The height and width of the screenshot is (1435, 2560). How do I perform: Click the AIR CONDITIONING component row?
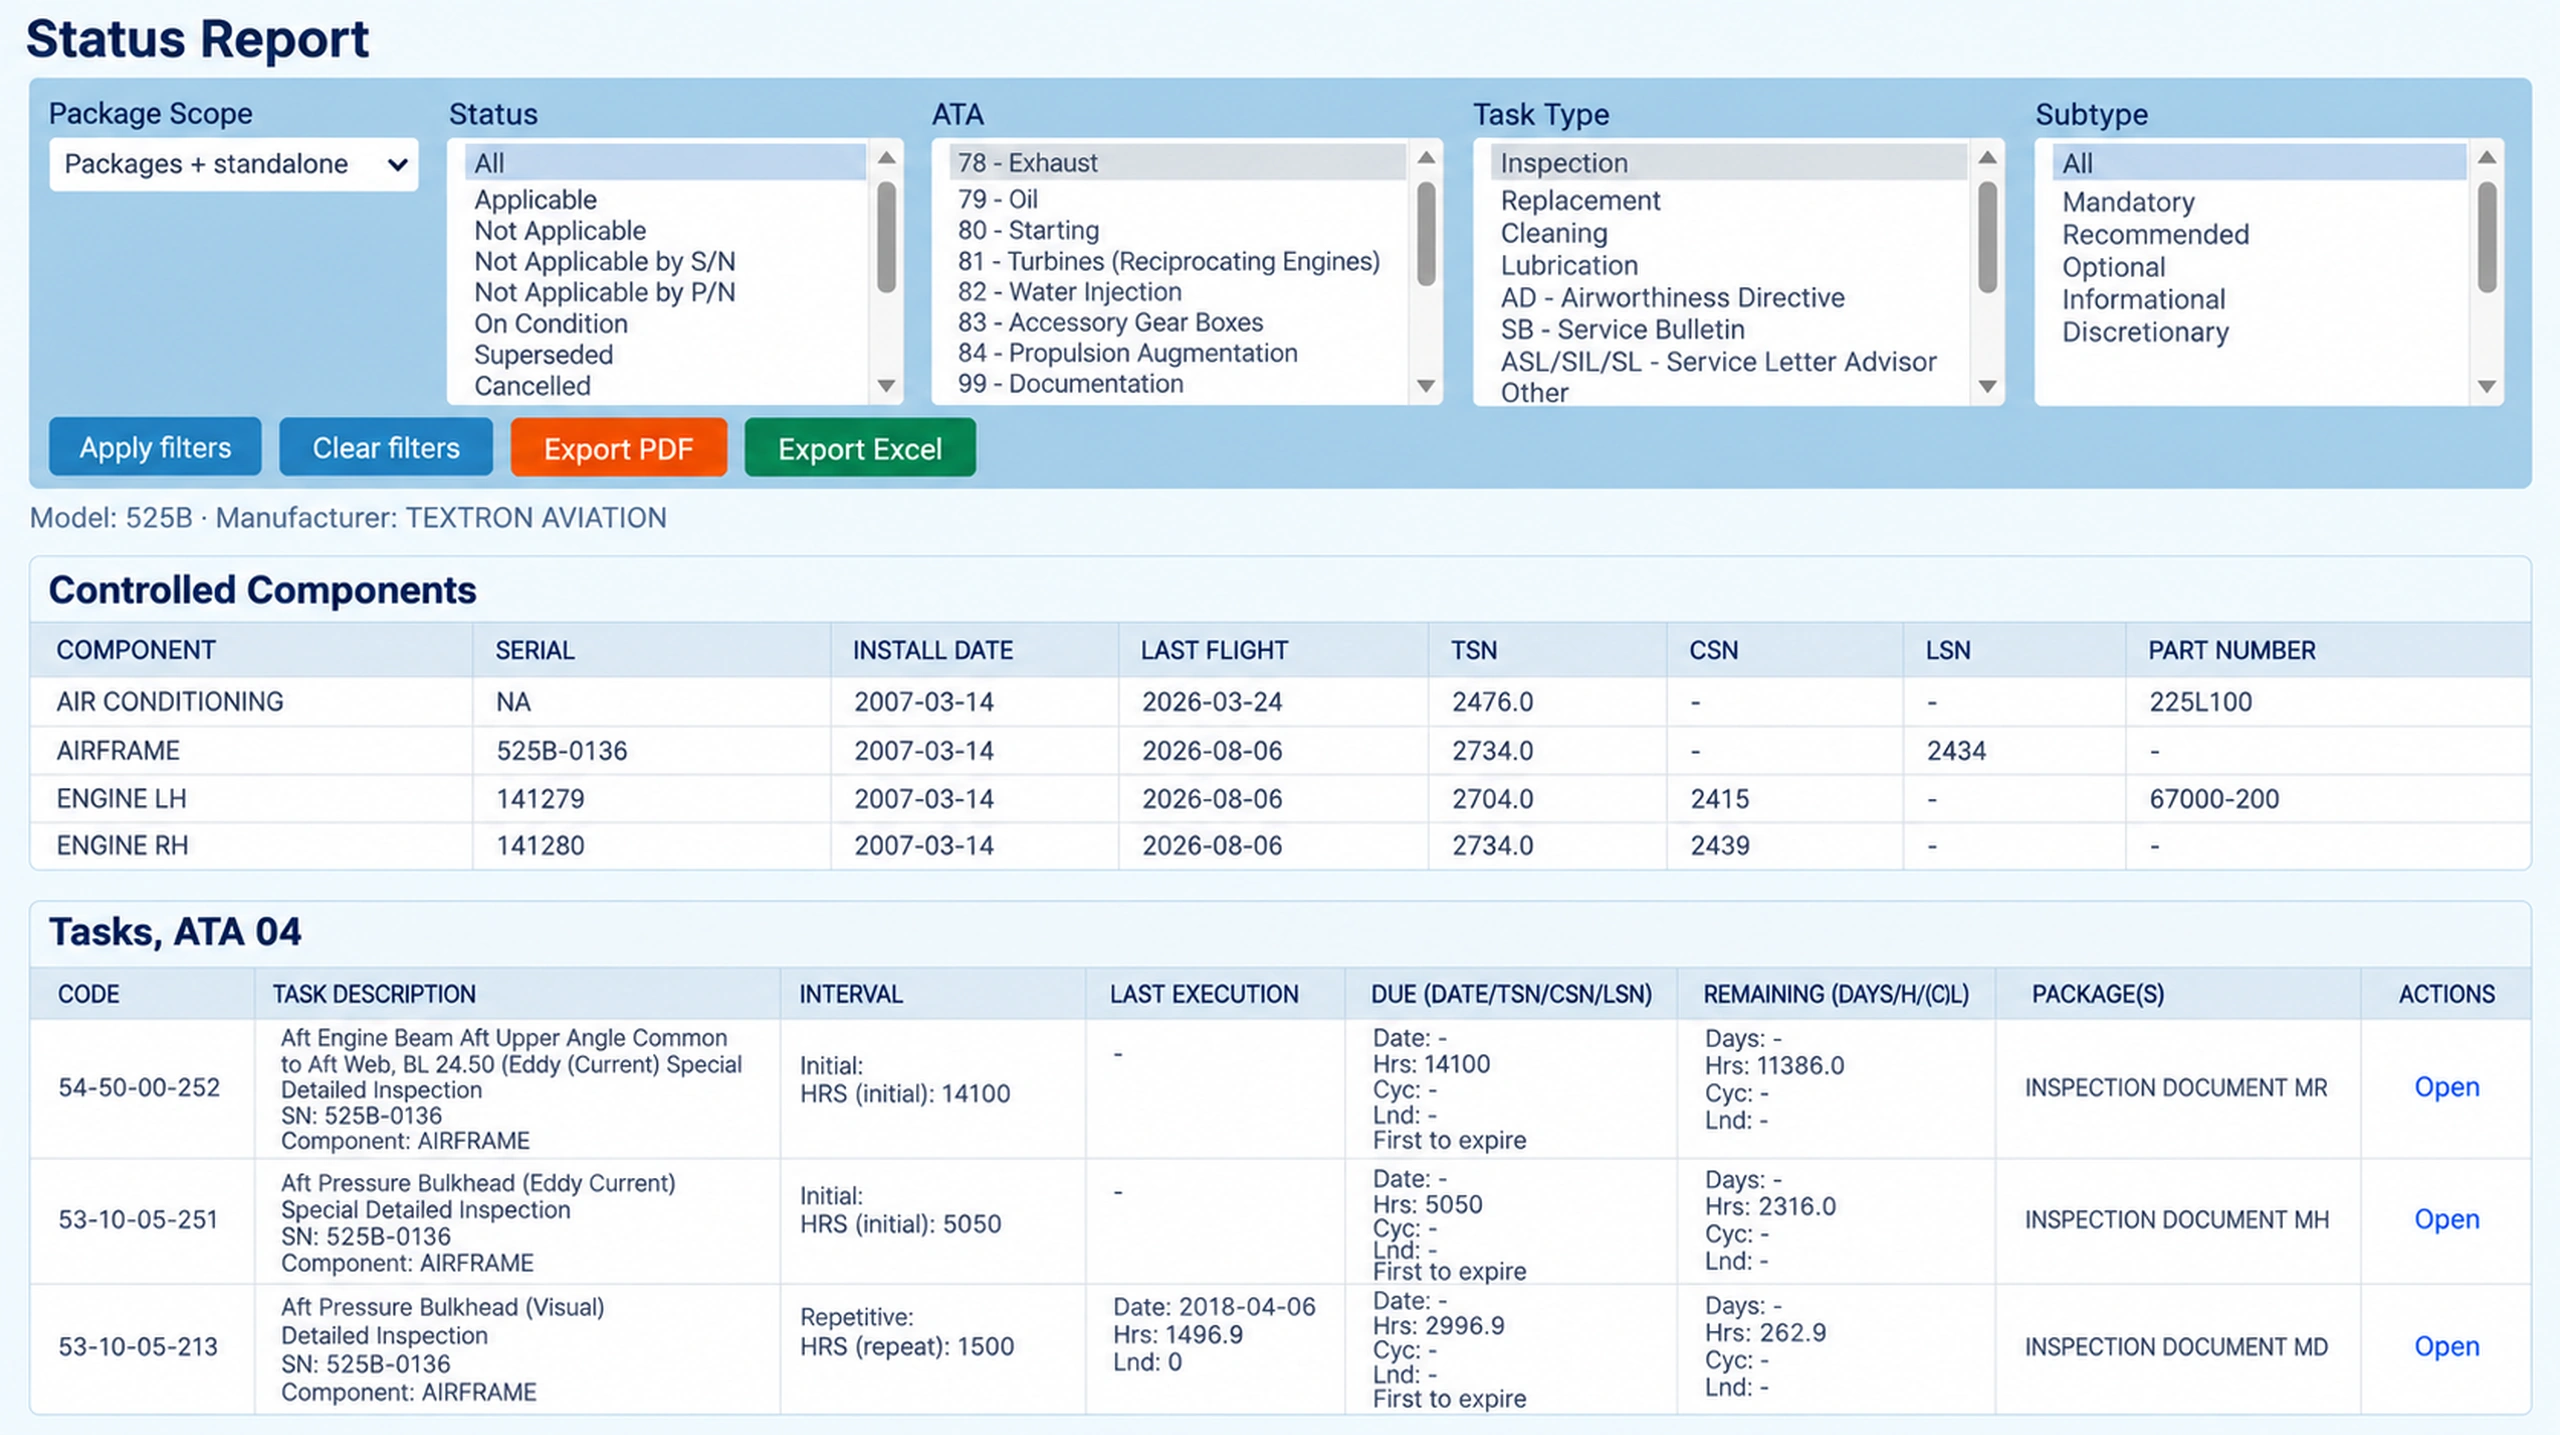[1280, 702]
